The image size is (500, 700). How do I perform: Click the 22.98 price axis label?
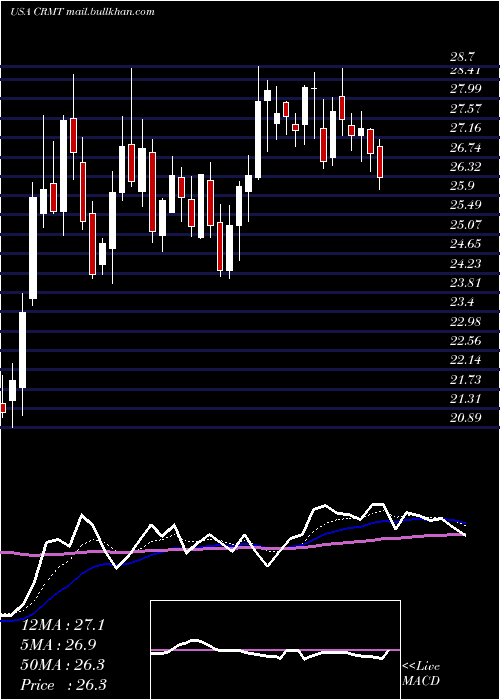466,321
